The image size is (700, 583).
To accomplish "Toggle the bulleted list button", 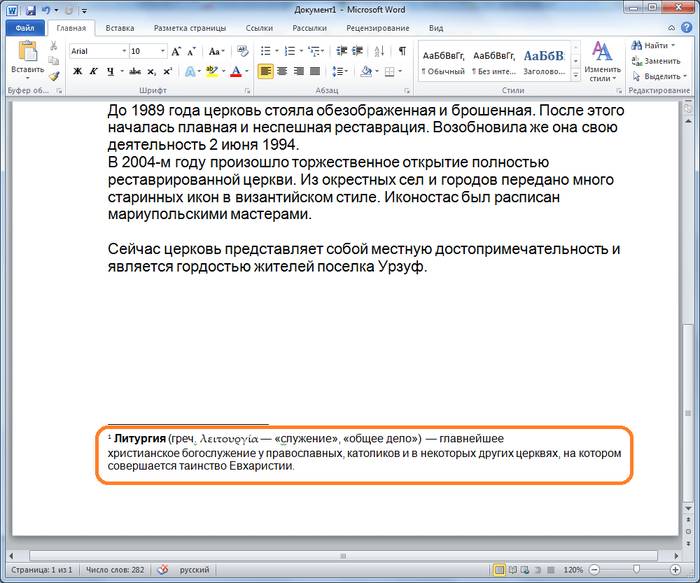I will [x=265, y=51].
